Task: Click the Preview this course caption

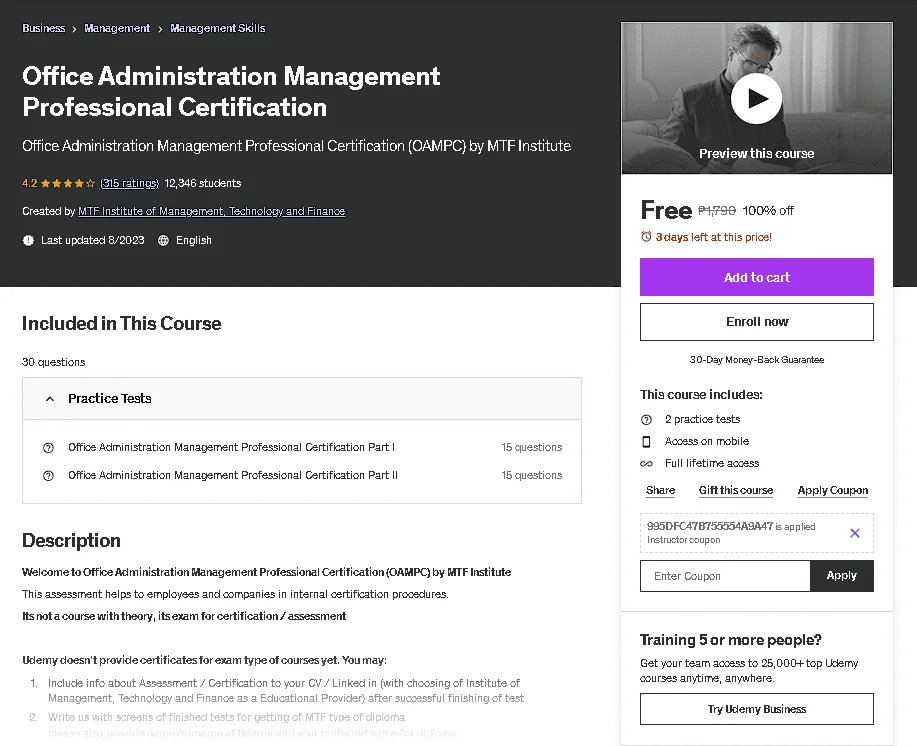Action: pos(756,154)
